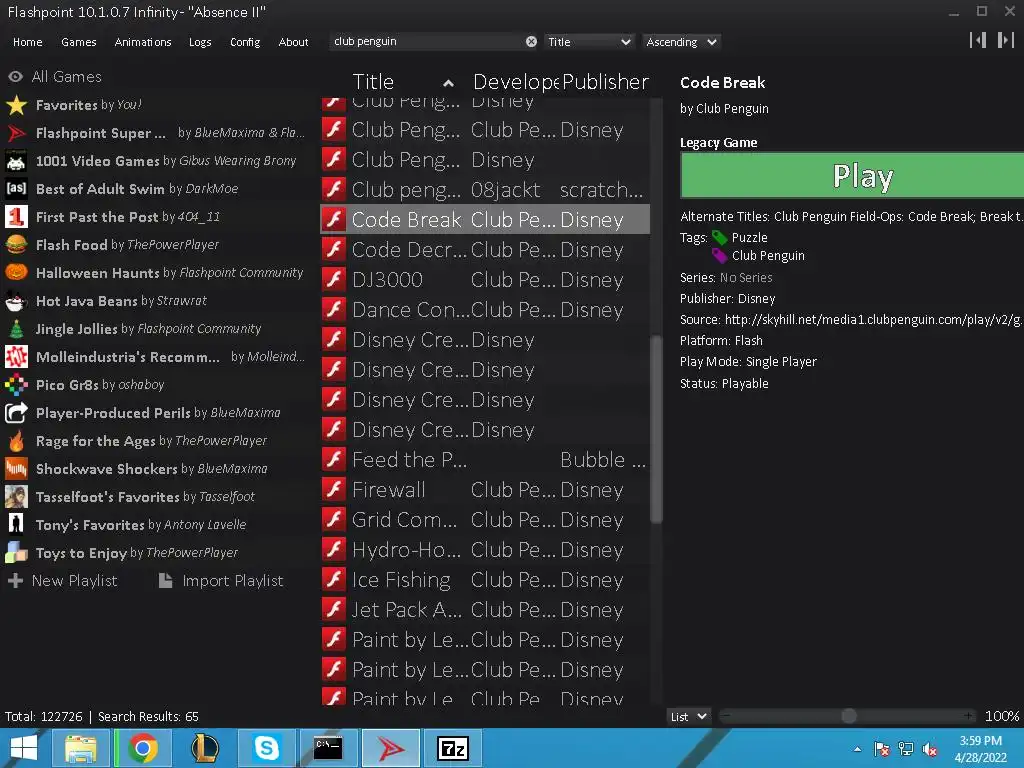Open 7-Zip from taskbar
The height and width of the screenshot is (768, 1024).
click(x=453, y=748)
